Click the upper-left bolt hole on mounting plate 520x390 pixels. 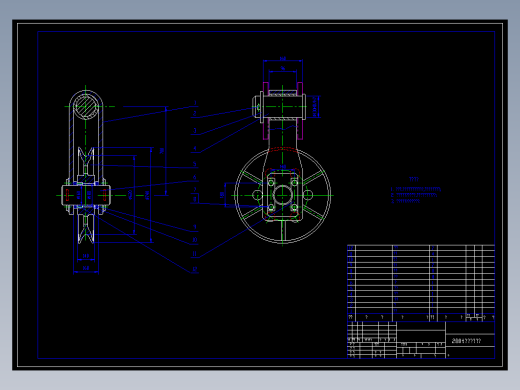point(271,182)
